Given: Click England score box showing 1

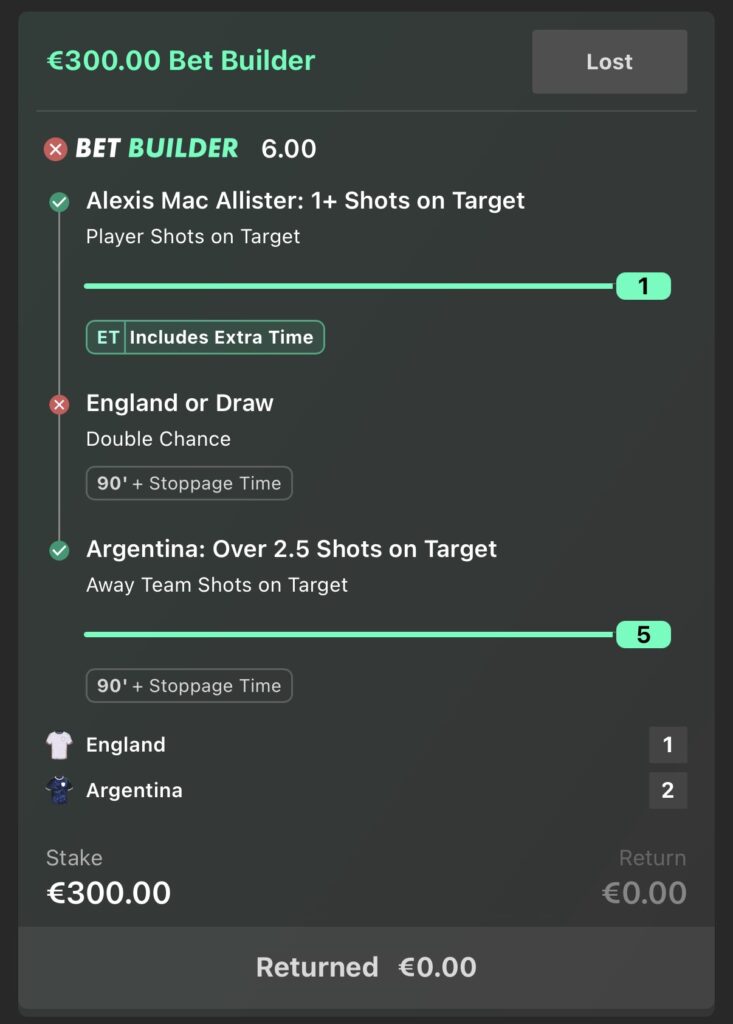Looking at the screenshot, I should (x=668, y=744).
